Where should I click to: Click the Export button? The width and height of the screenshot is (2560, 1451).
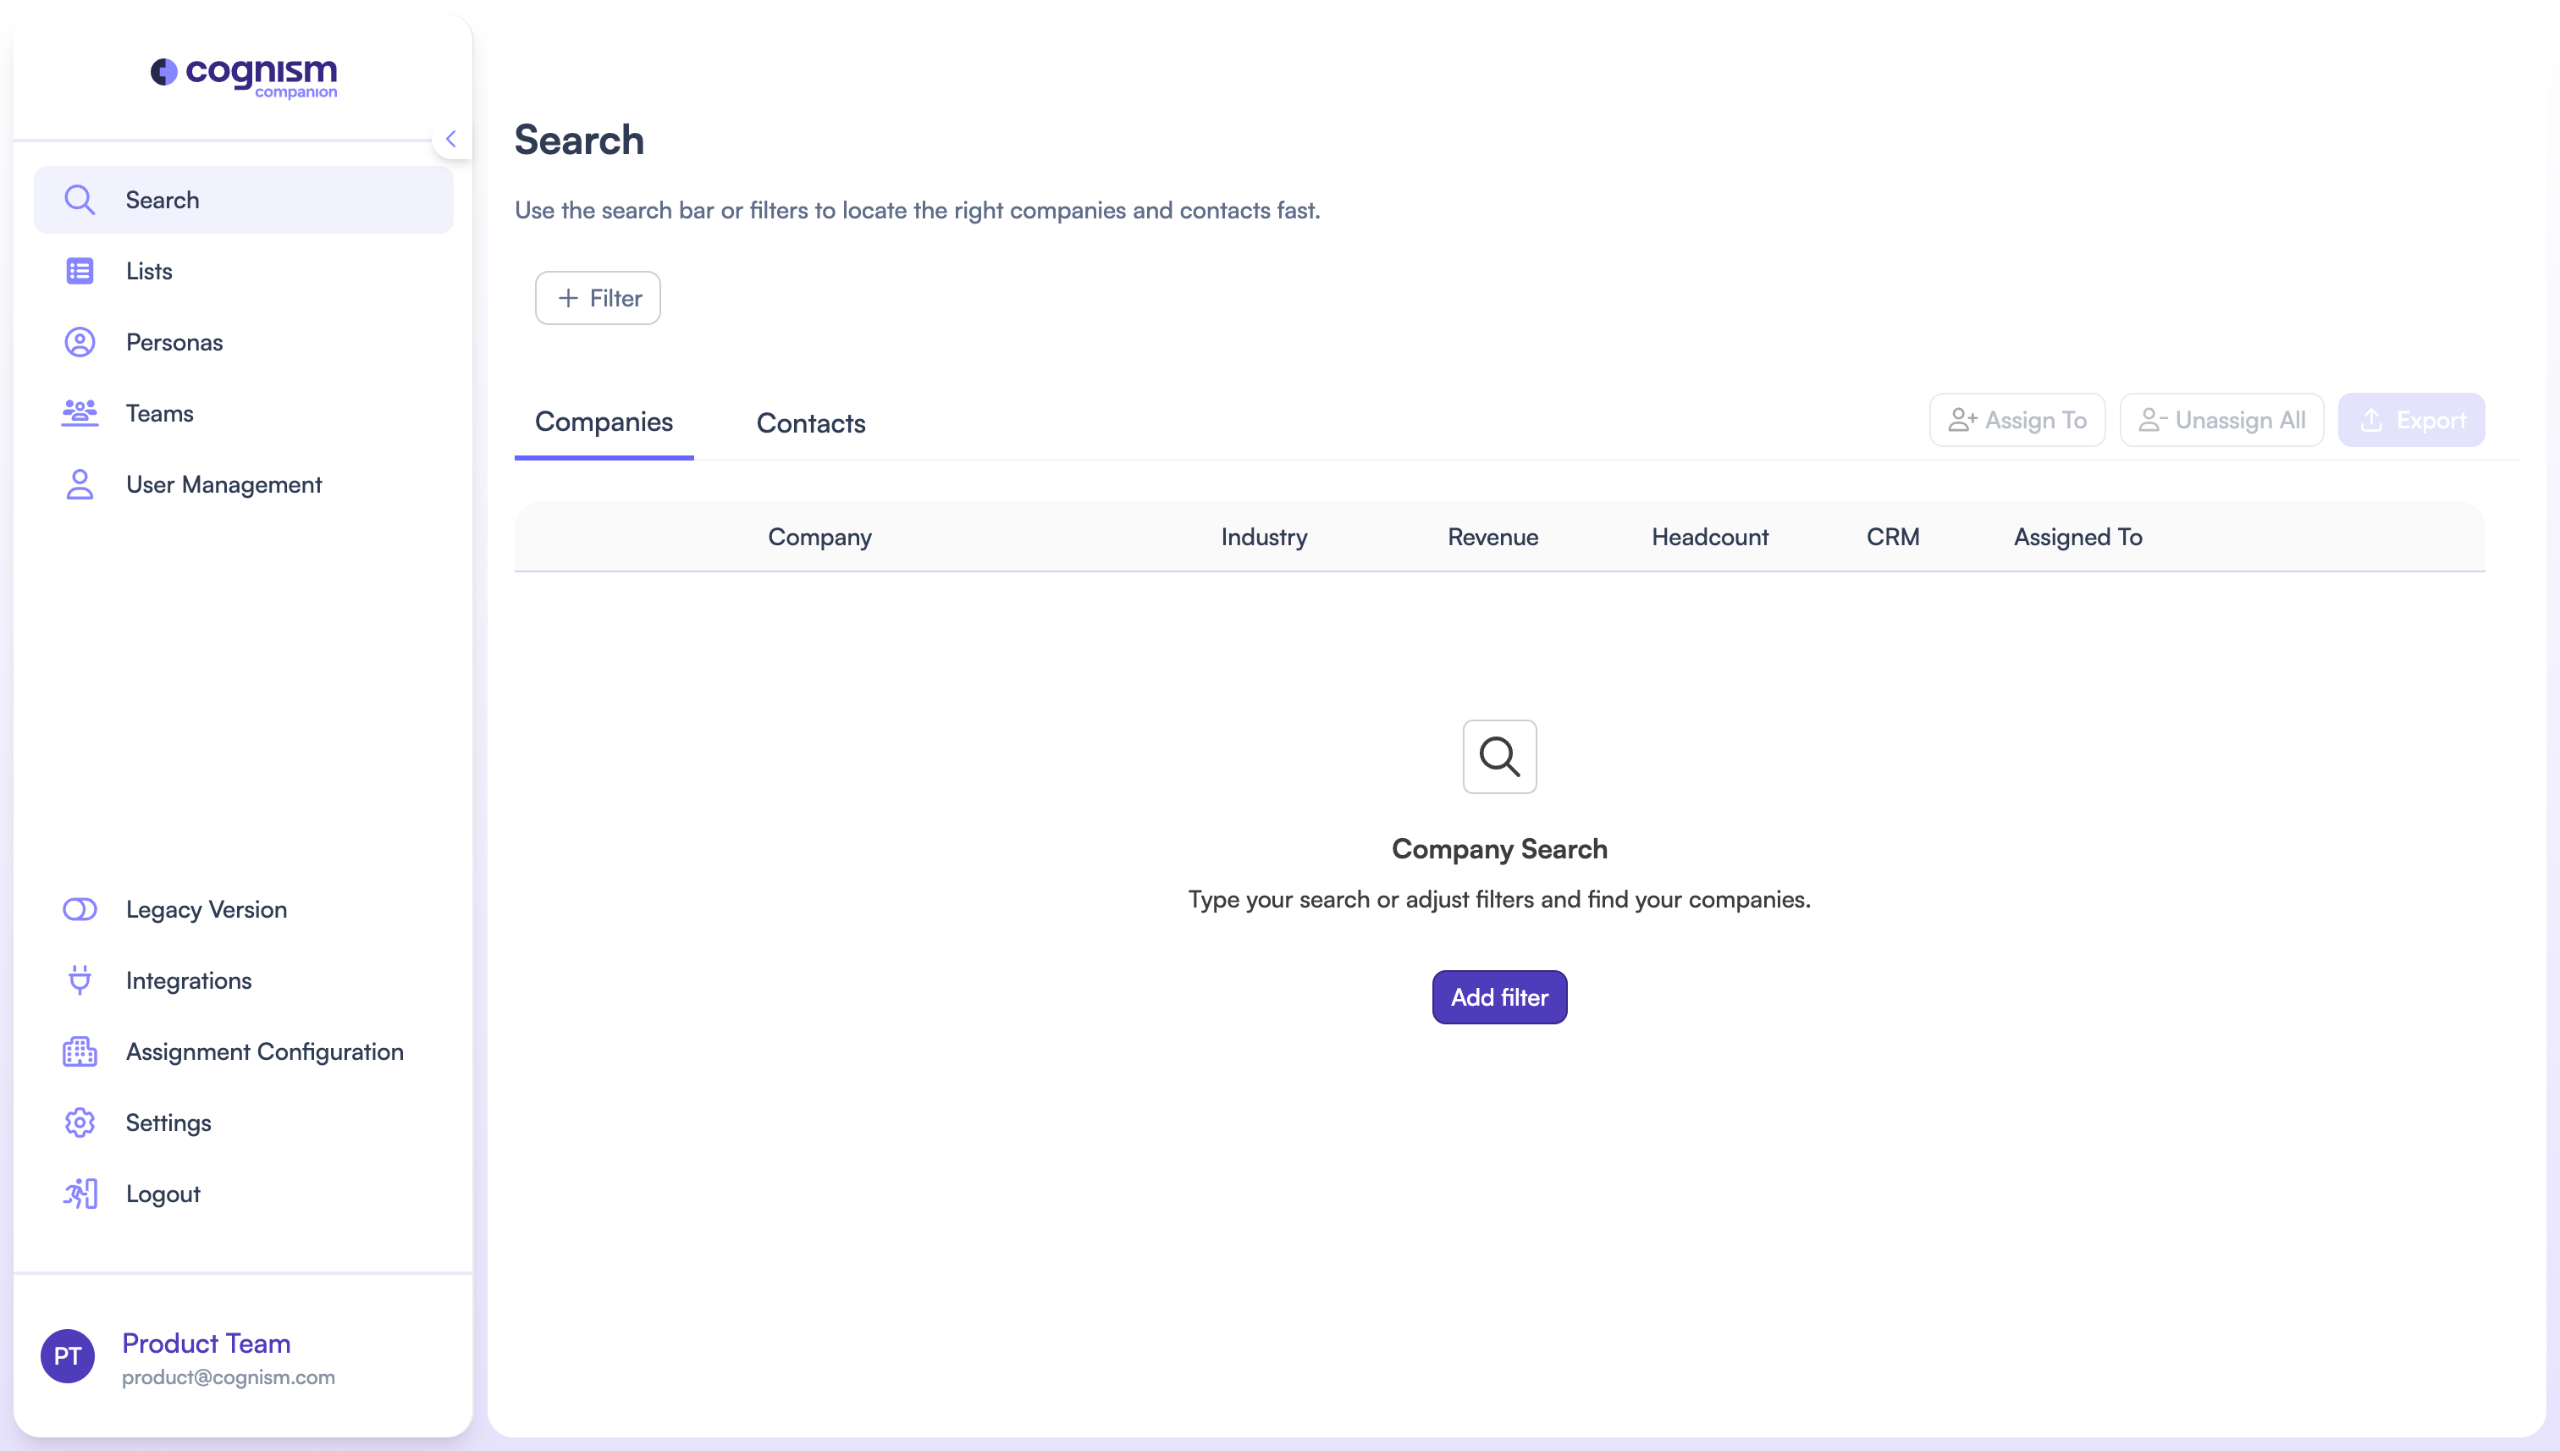click(x=2411, y=420)
